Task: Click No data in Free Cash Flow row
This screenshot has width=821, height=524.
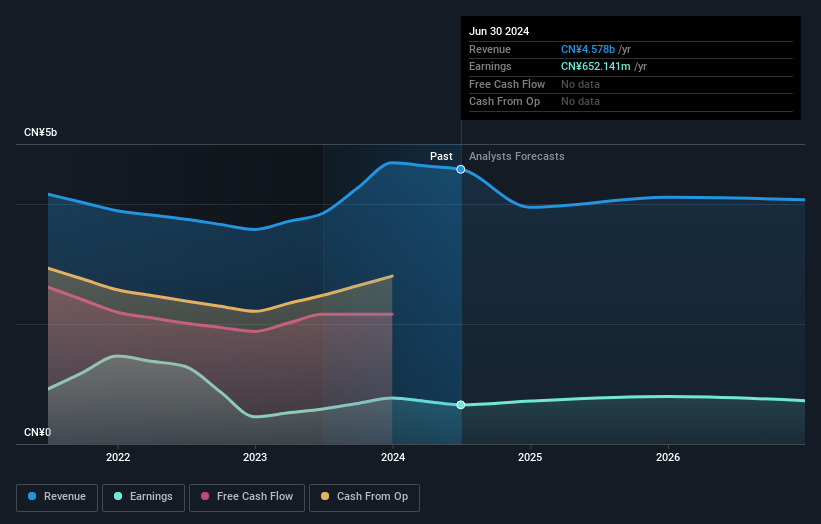Action: [x=580, y=84]
